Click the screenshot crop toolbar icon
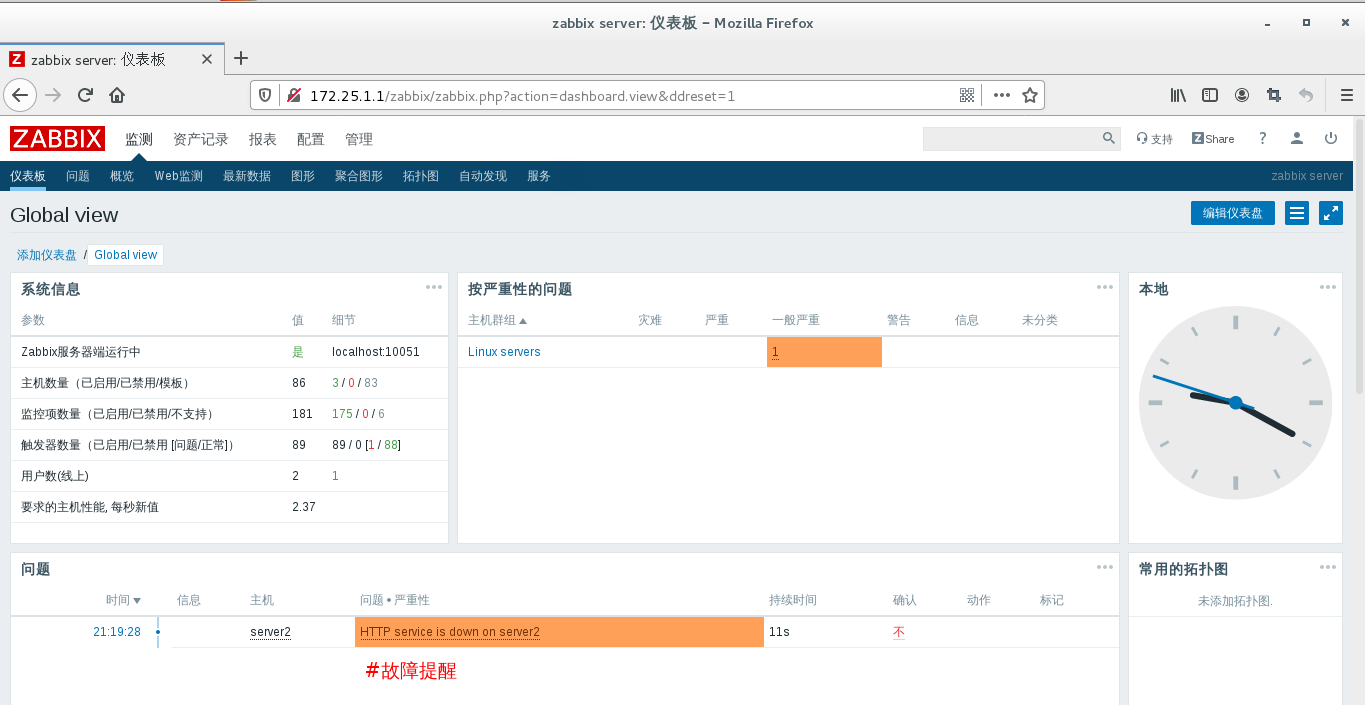1365x705 pixels. tap(1273, 95)
